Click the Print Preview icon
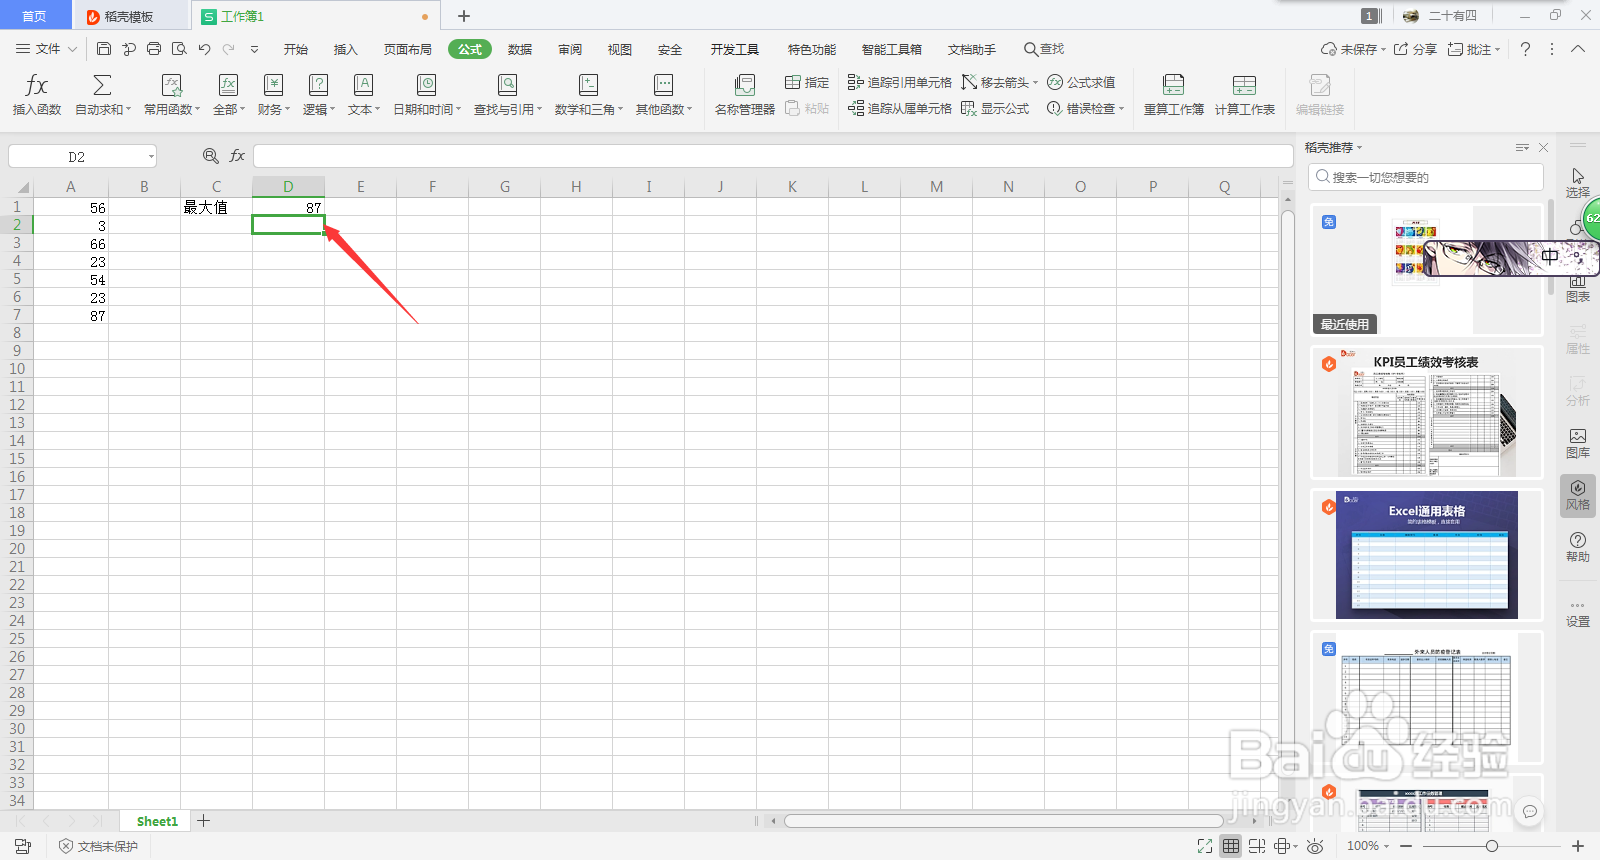The image size is (1600, 860). click(179, 48)
